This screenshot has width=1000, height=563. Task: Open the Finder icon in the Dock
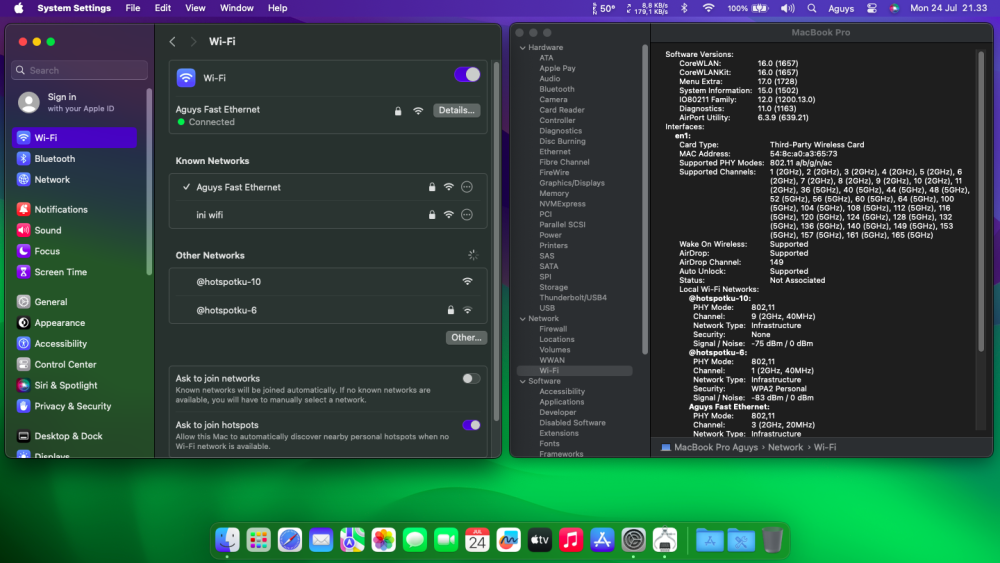227,540
